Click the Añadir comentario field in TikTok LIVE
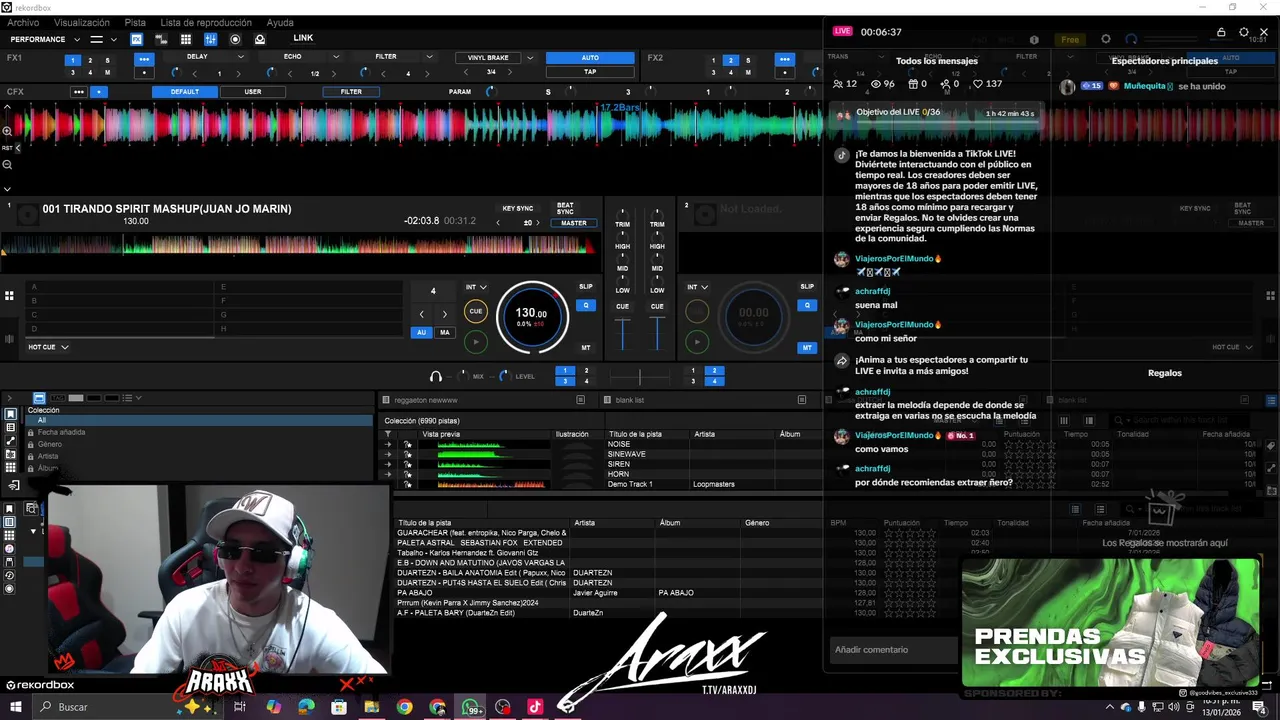 point(892,650)
